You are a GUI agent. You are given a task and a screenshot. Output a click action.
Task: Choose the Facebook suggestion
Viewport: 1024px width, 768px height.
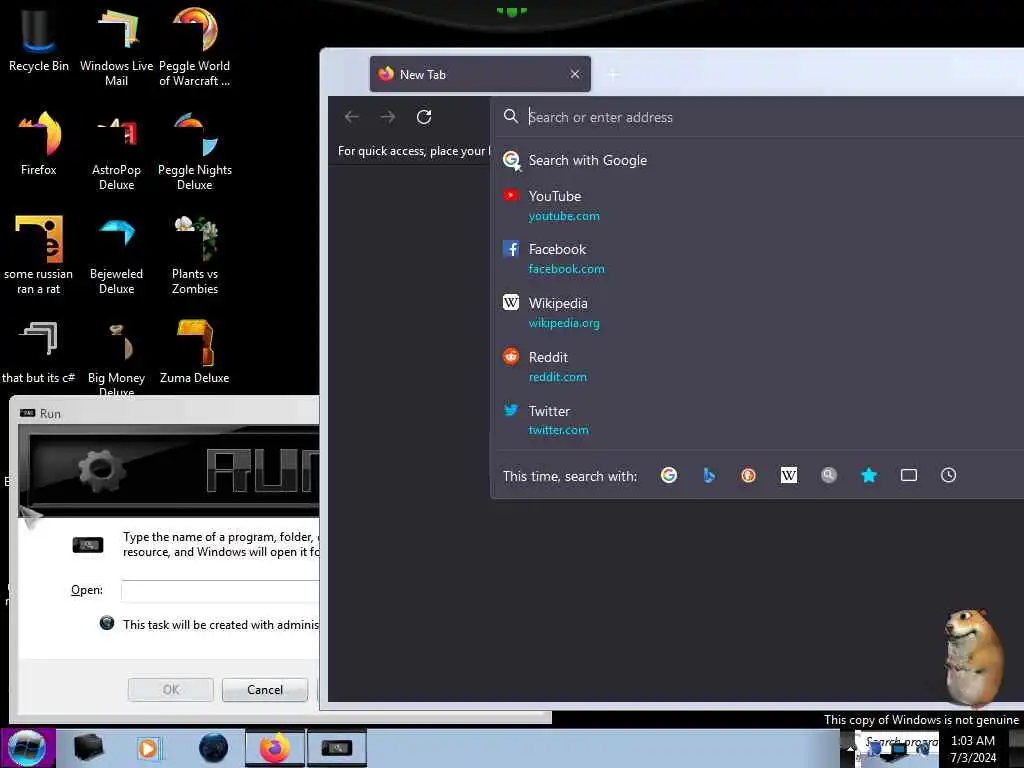click(x=758, y=259)
